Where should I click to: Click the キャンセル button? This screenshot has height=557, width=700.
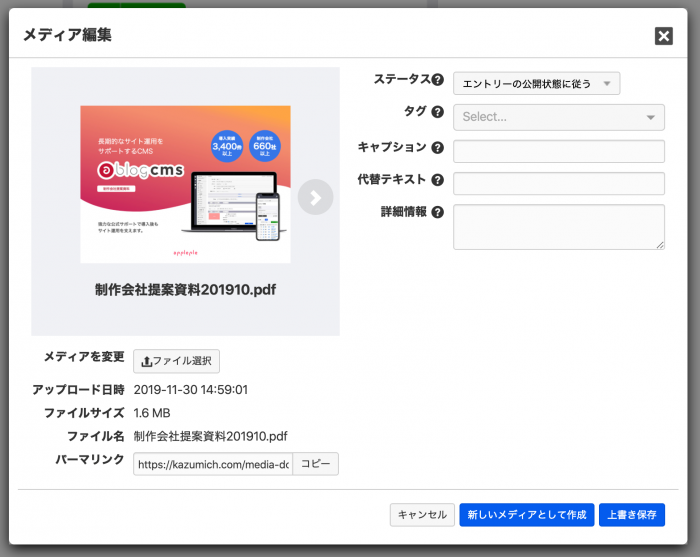point(422,515)
